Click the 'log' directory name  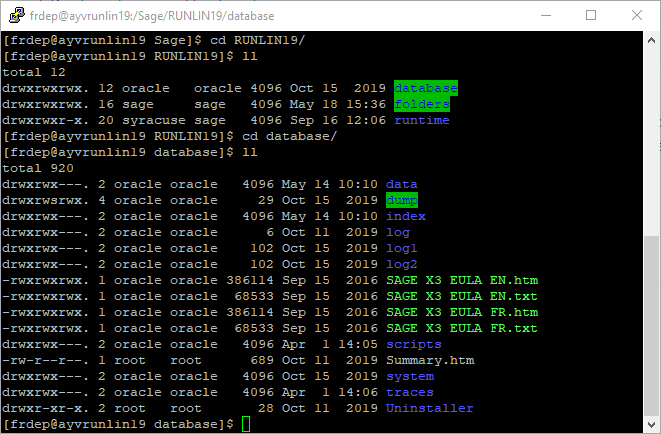click(398, 233)
